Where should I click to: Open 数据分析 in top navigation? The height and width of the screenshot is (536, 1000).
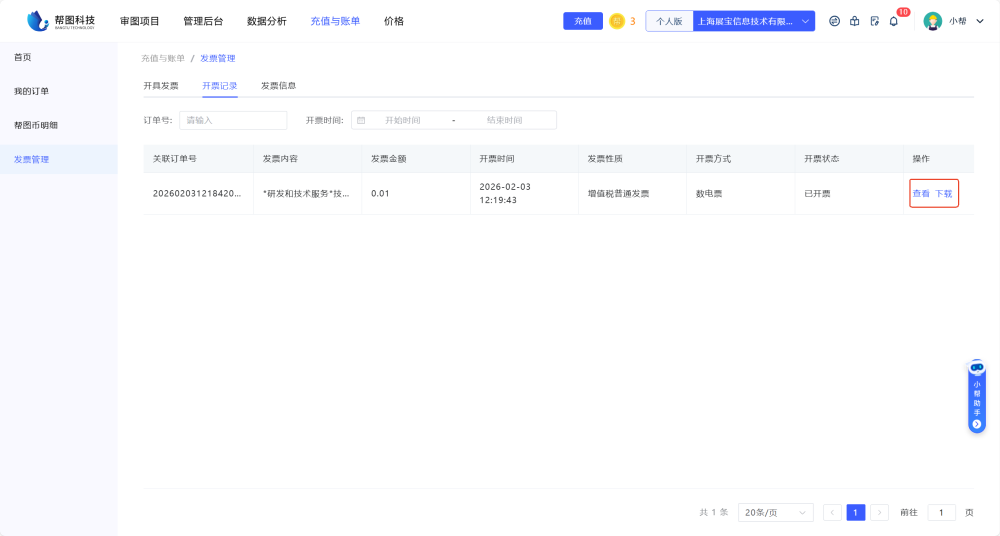(x=266, y=21)
